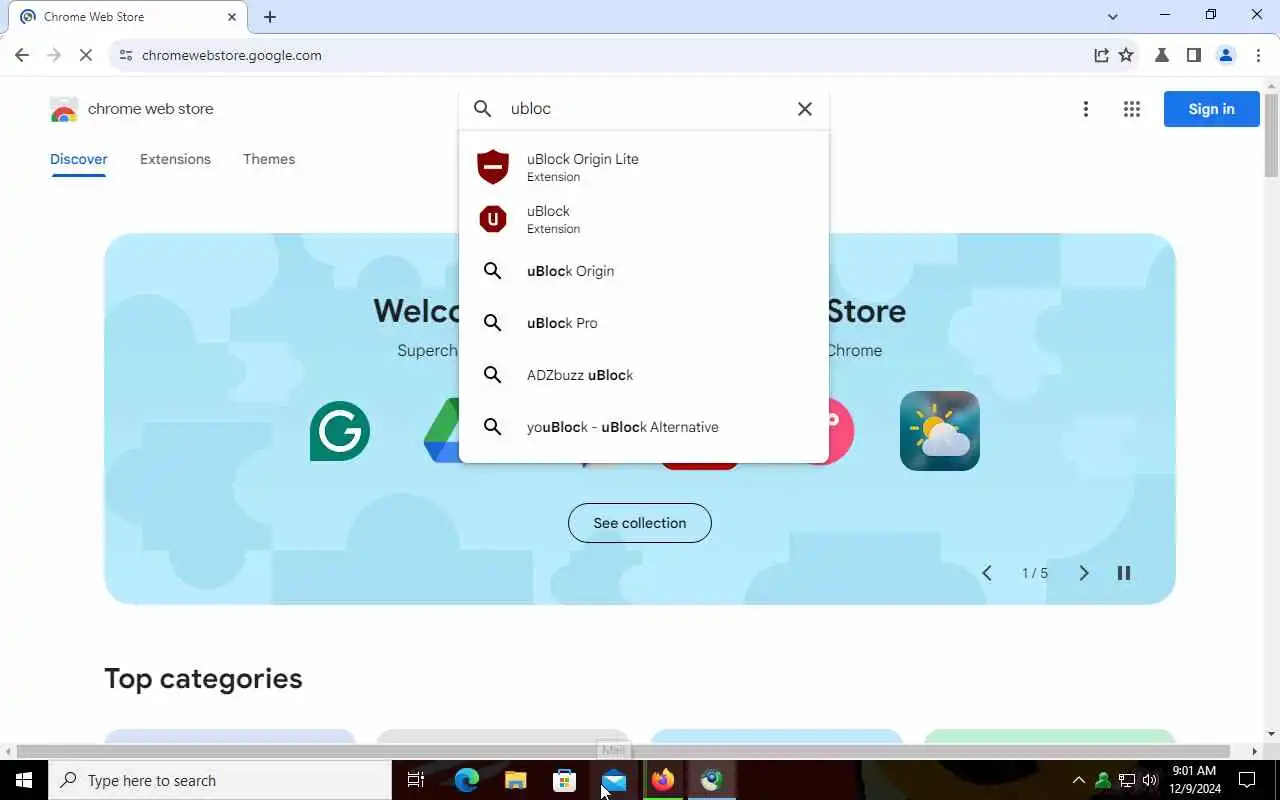Open the Grammarly icon in the banner
The height and width of the screenshot is (800, 1280).
pos(340,431)
